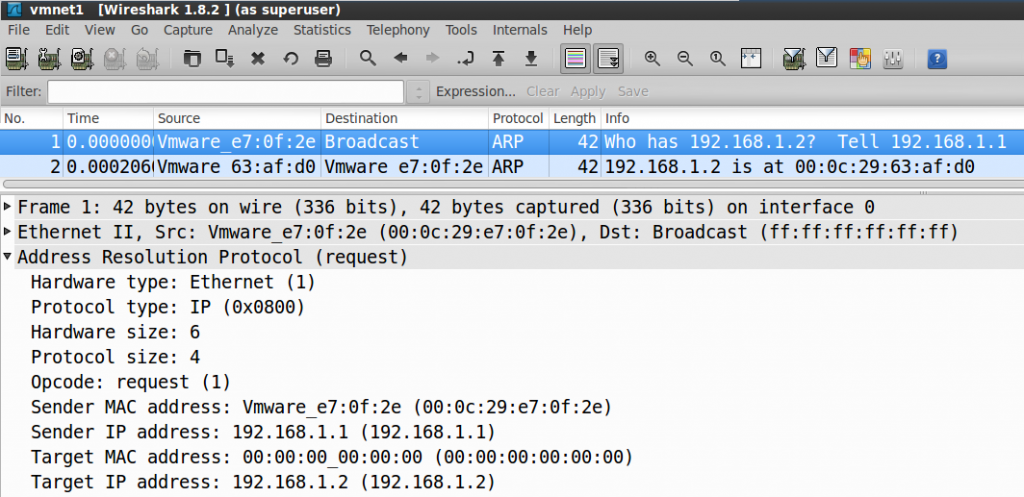Viewport: 1024px width, 497px height.
Task: Open the Internals menu
Action: [x=520, y=30]
